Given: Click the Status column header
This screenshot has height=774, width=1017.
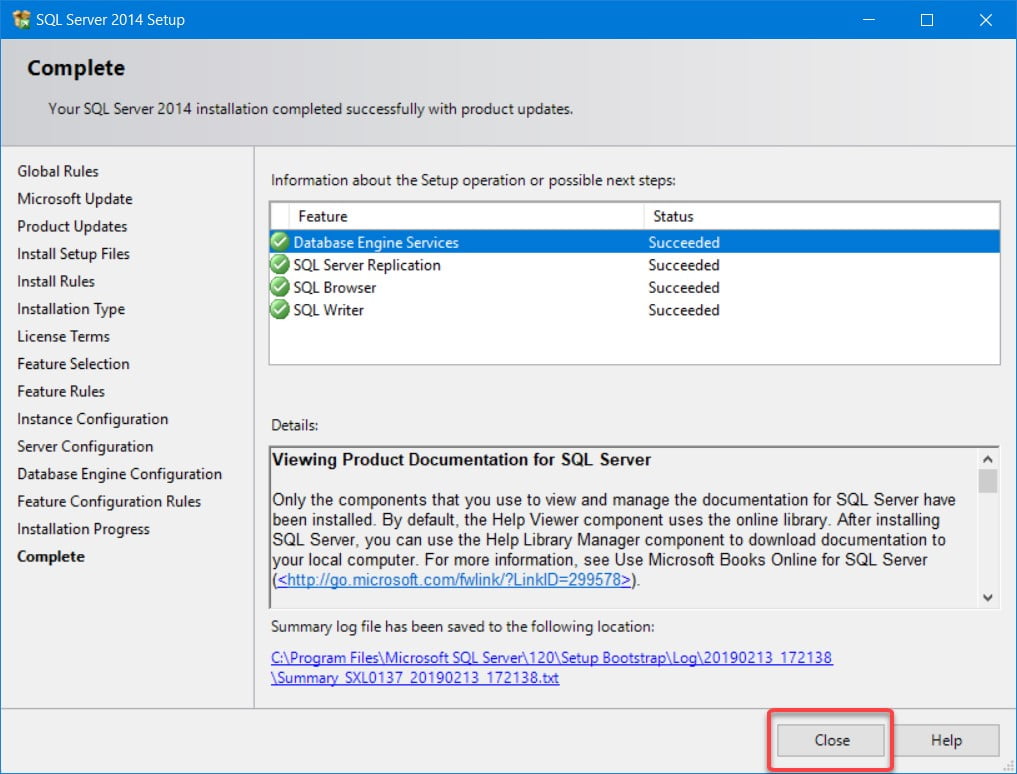Looking at the screenshot, I should click(821, 216).
